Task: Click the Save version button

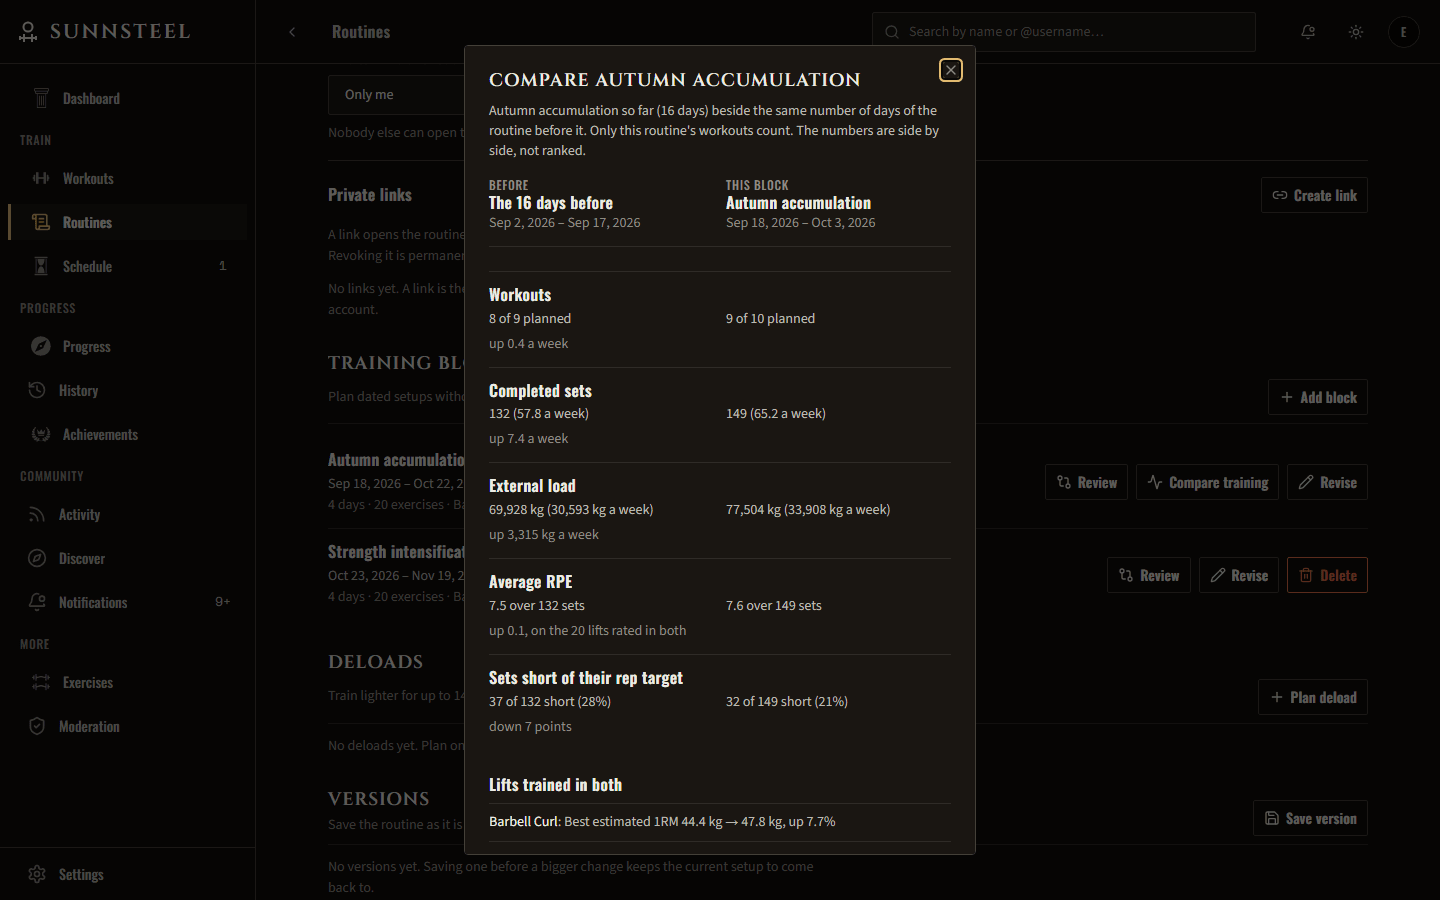Action: coord(1310,818)
